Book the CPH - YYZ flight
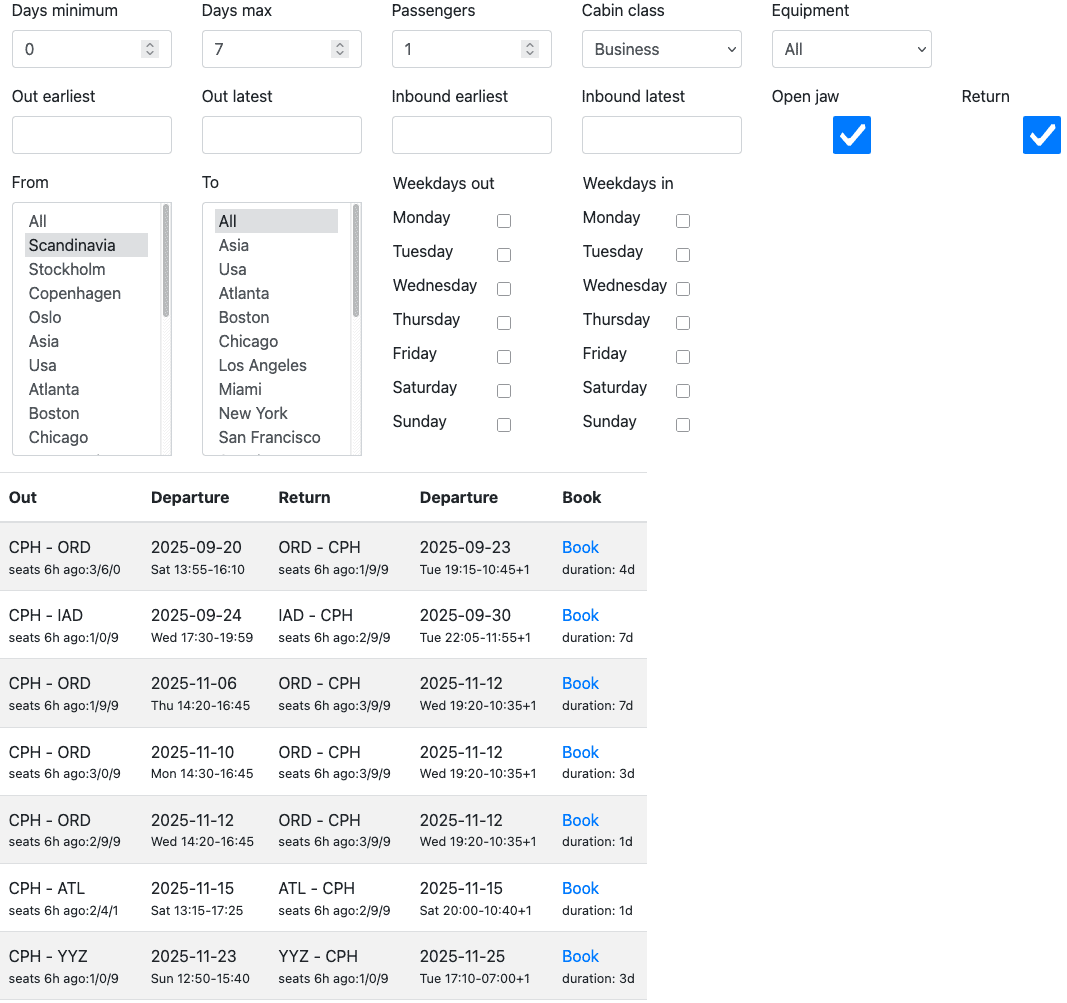The image size is (1067, 1003). [x=580, y=956]
